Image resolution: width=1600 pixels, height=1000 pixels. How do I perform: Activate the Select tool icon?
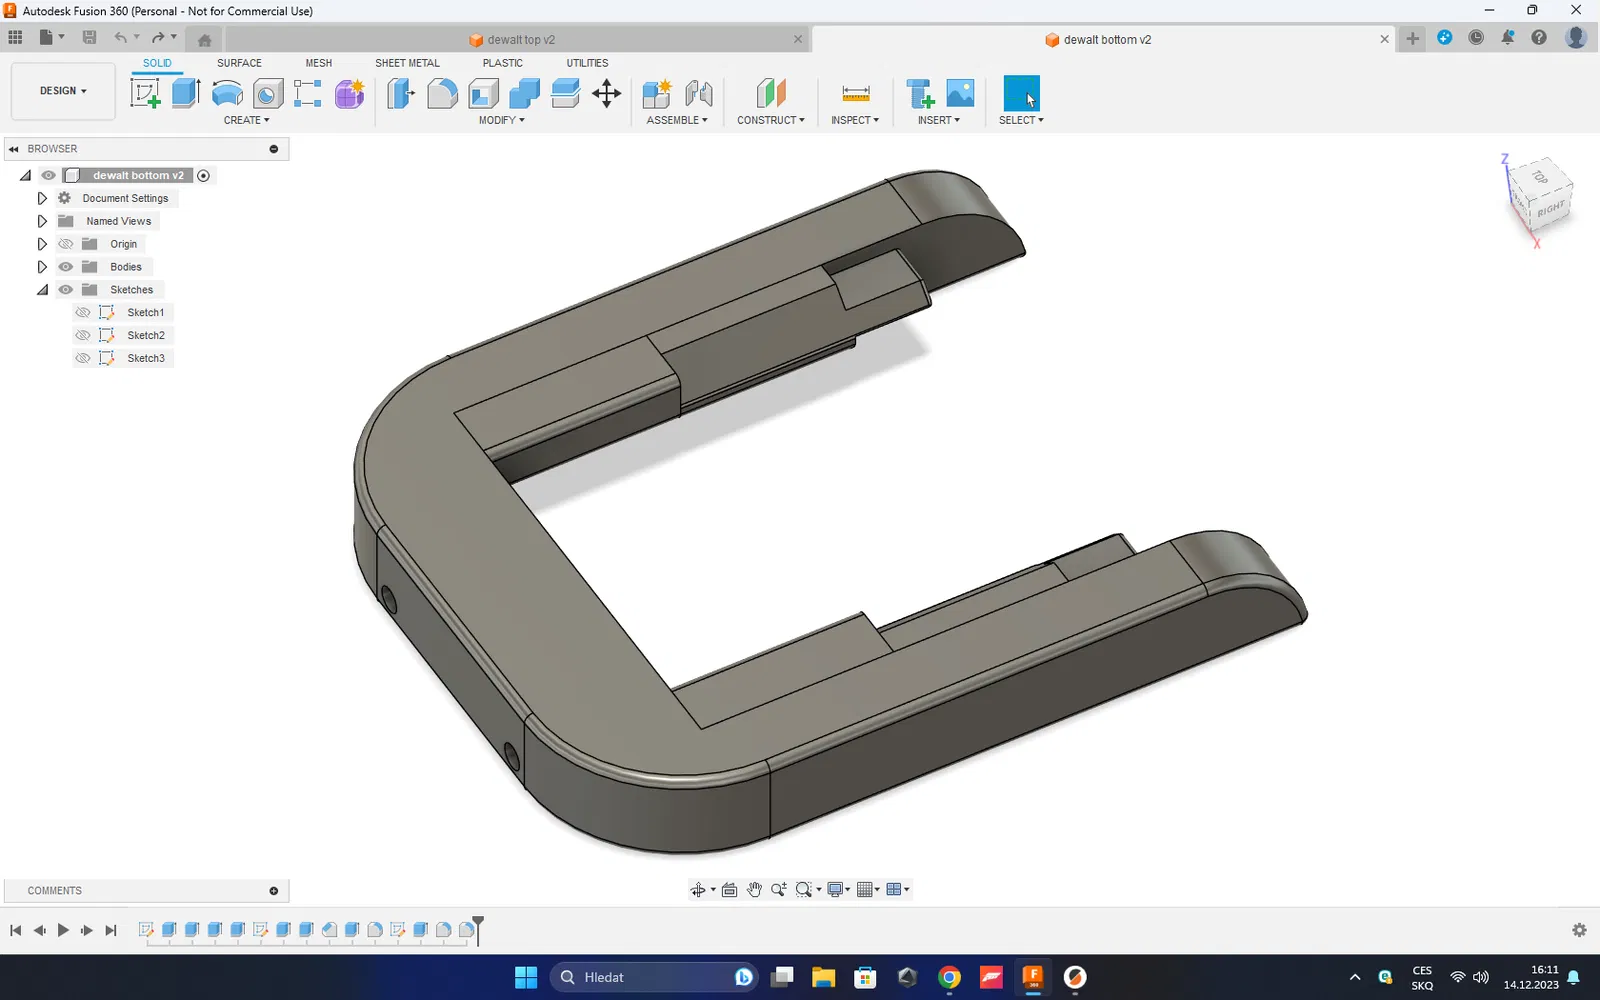click(1021, 94)
